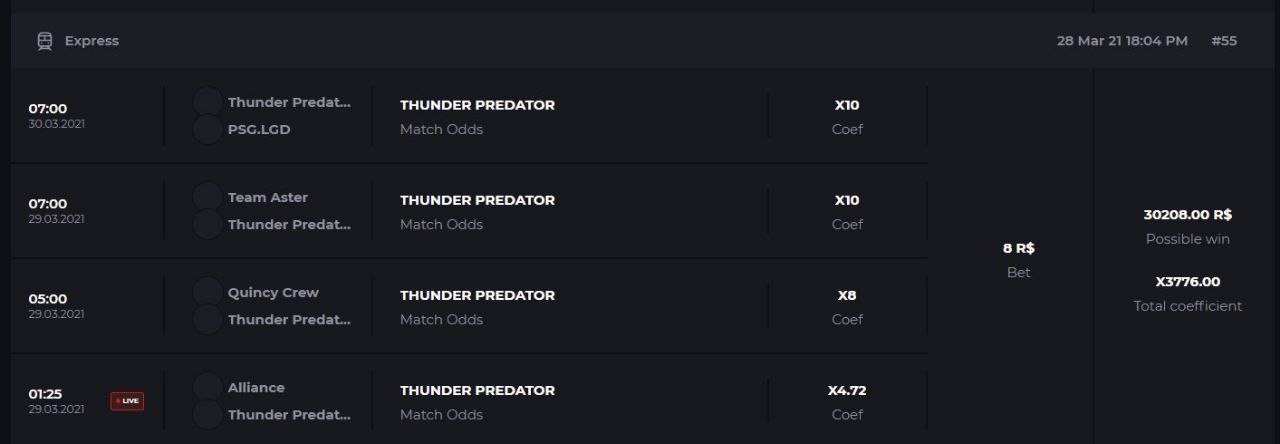Click the bet number #55
The image size is (1280, 444).
pyautogui.click(x=1224, y=41)
